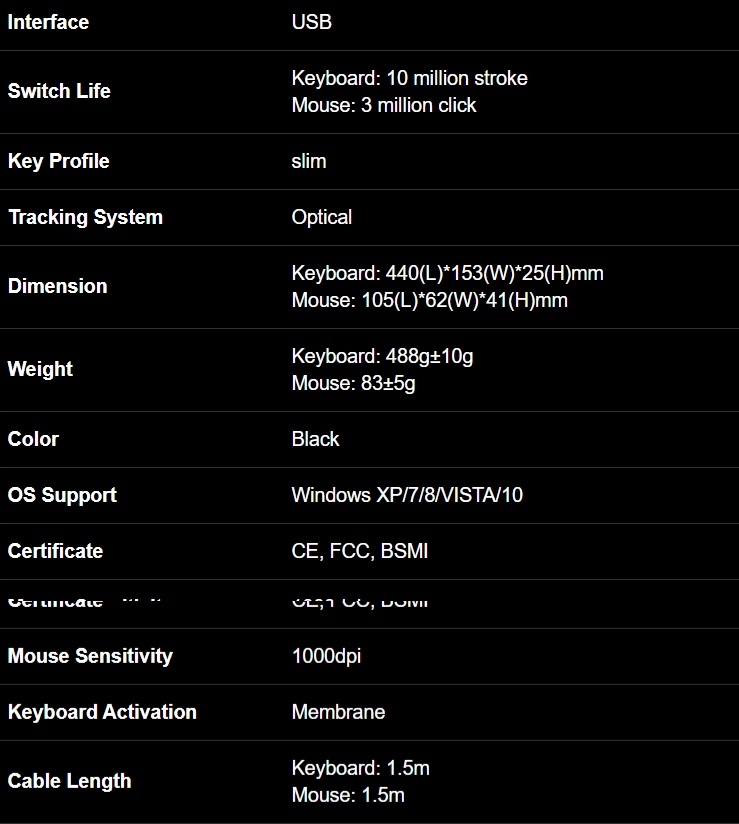Click the slim key profile value
The image size is (739, 824).
click(309, 161)
